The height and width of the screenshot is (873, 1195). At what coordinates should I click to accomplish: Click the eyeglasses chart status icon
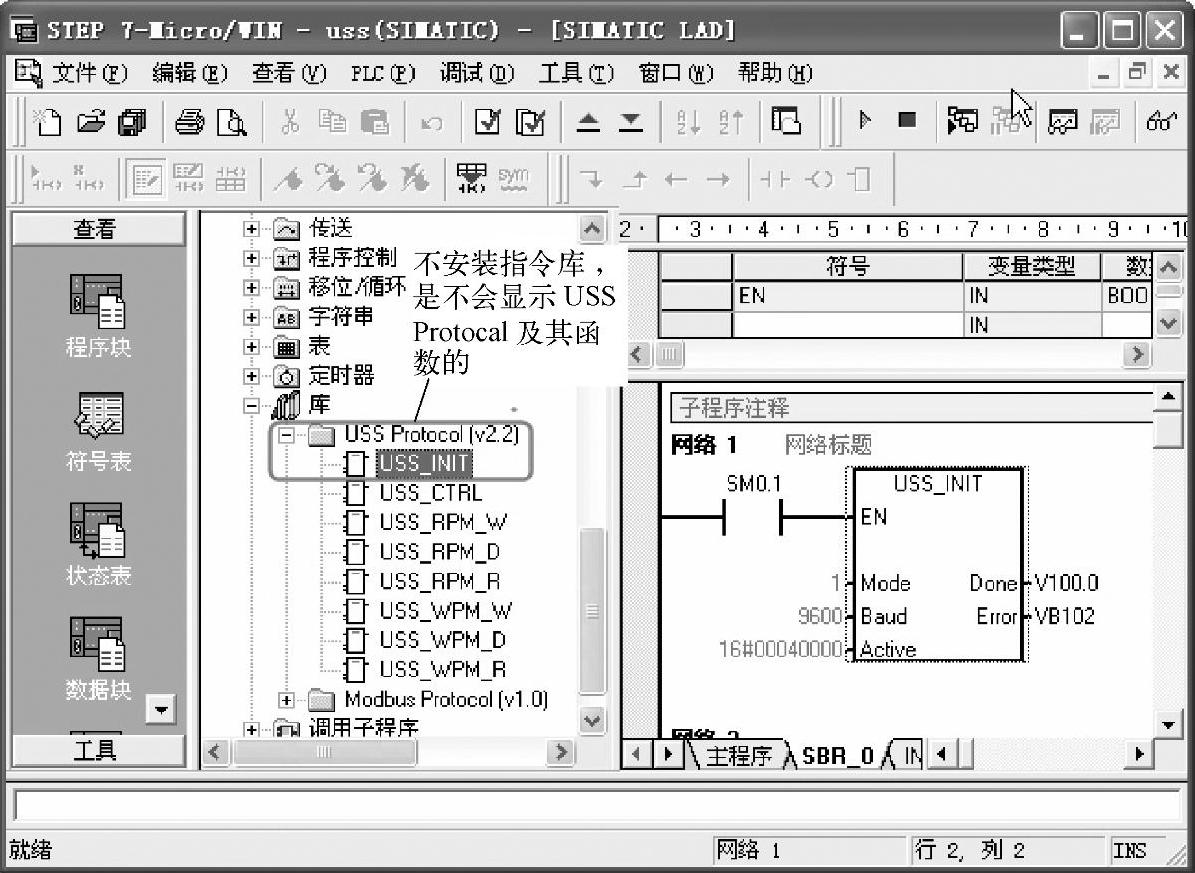click(1161, 120)
